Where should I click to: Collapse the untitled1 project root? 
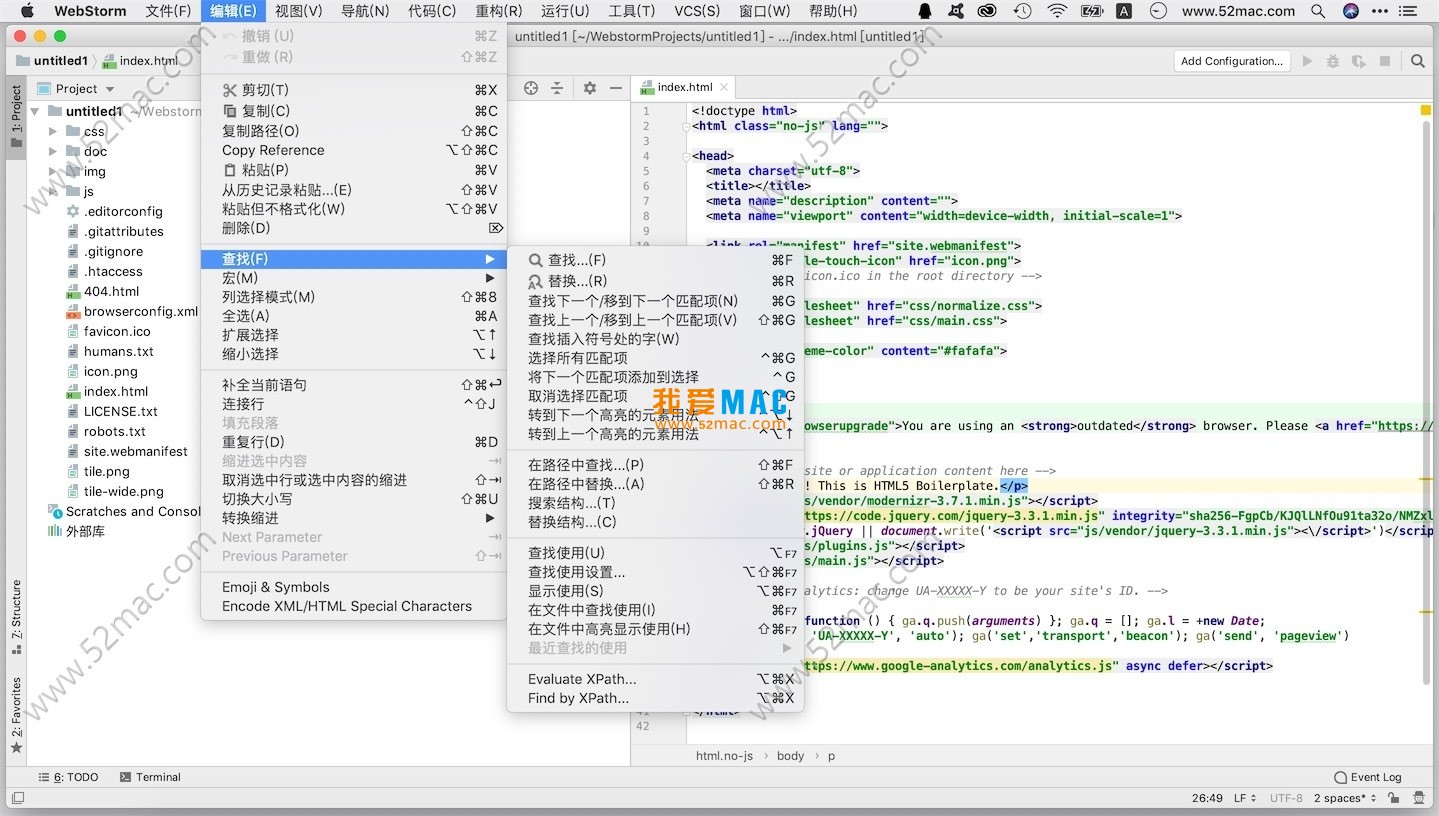click(x=36, y=111)
